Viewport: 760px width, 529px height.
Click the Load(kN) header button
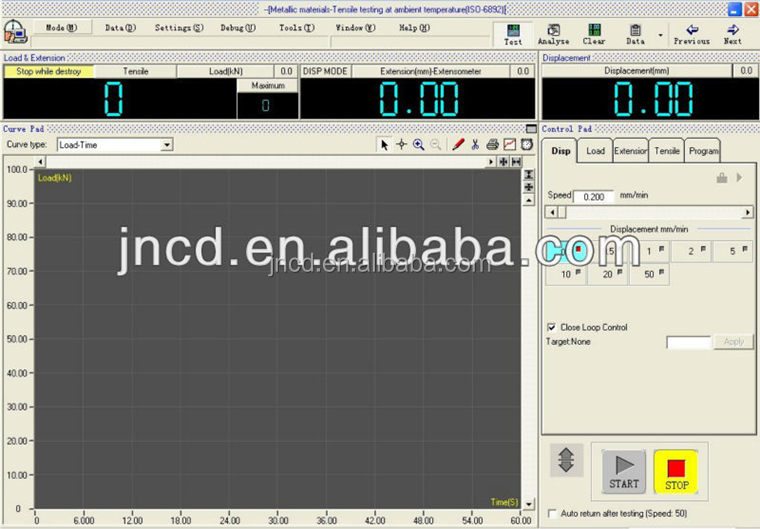tap(225, 71)
